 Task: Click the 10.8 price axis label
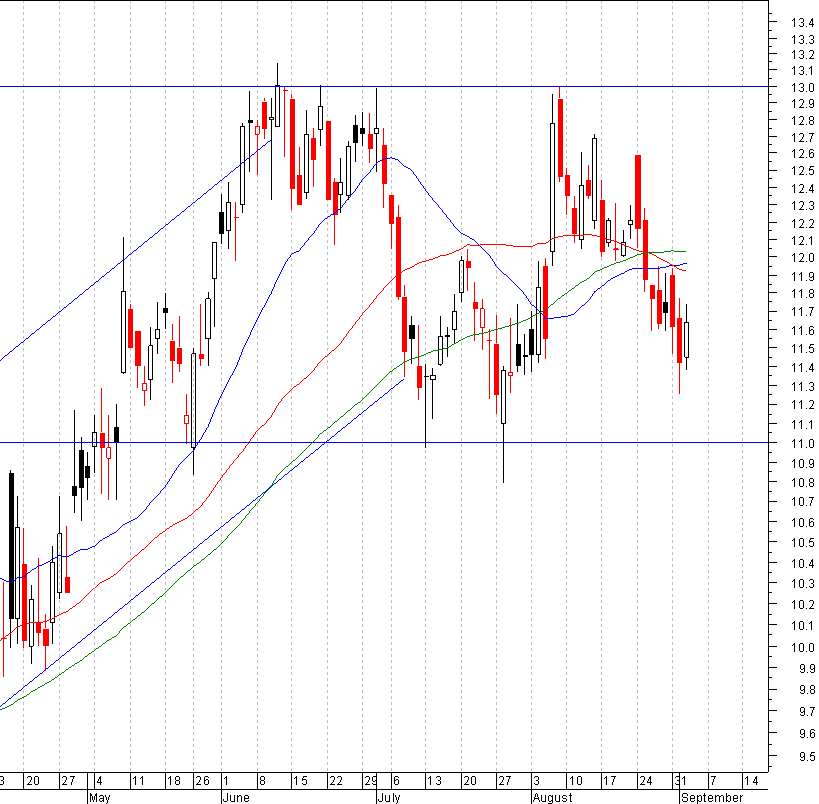tap(802, 483)
